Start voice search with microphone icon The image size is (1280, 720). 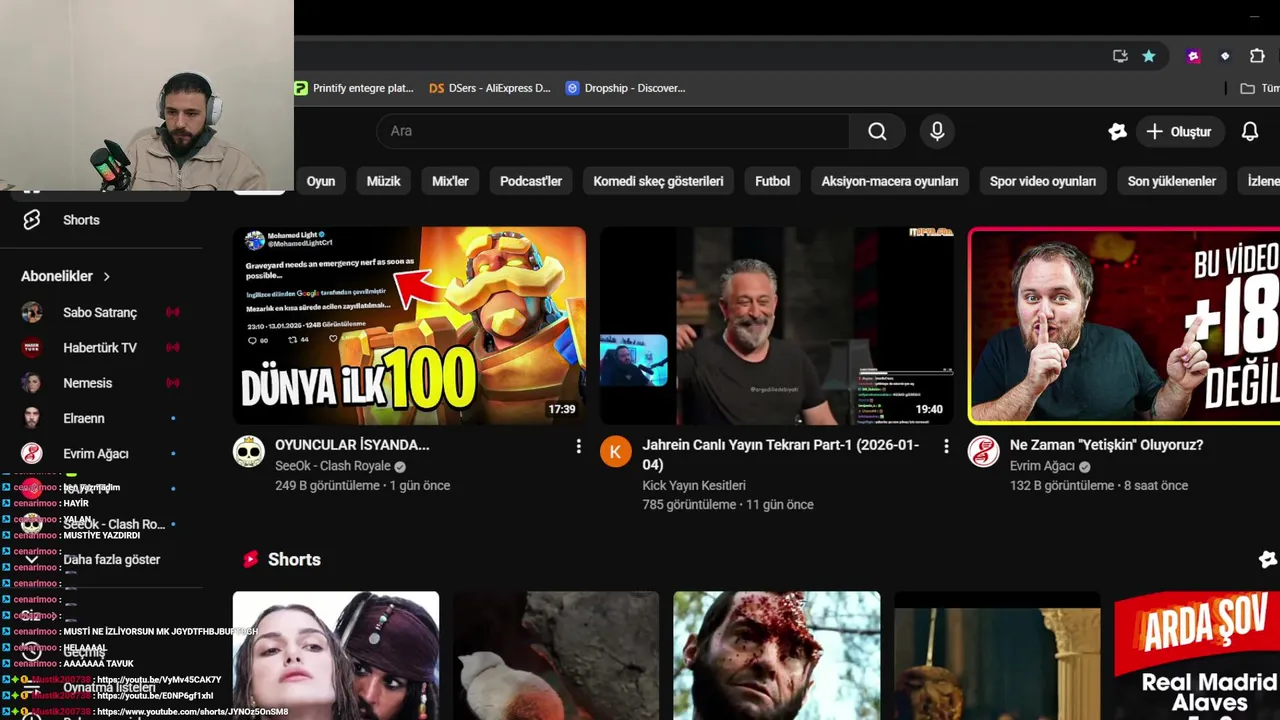pos(937,131)
